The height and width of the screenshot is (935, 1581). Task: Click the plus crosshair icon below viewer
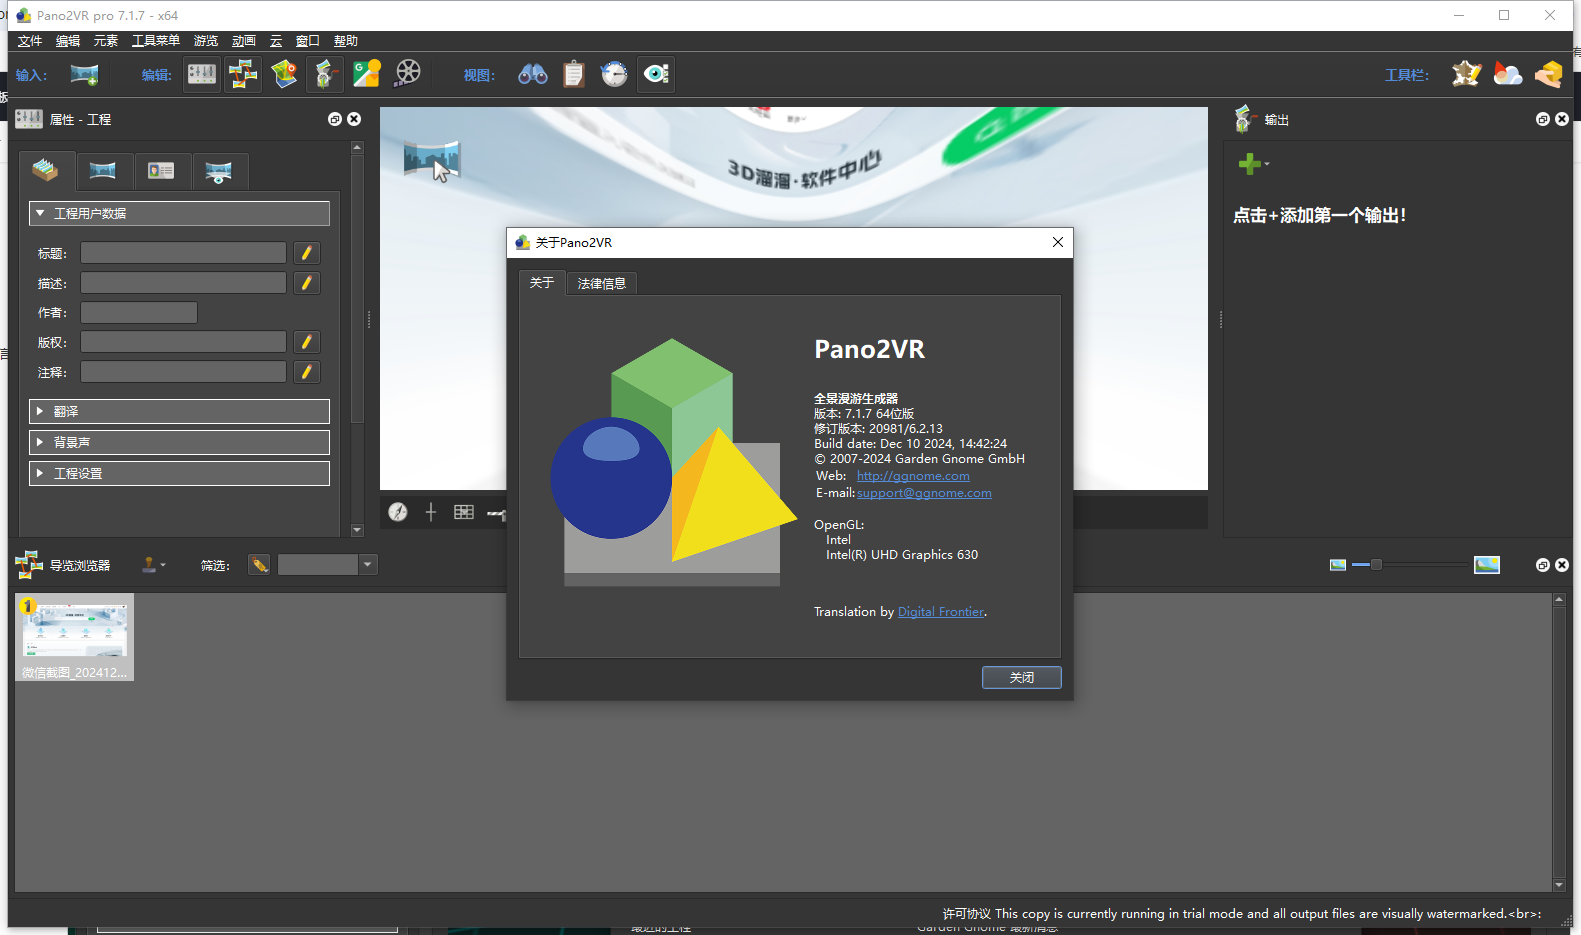(431, 512)
